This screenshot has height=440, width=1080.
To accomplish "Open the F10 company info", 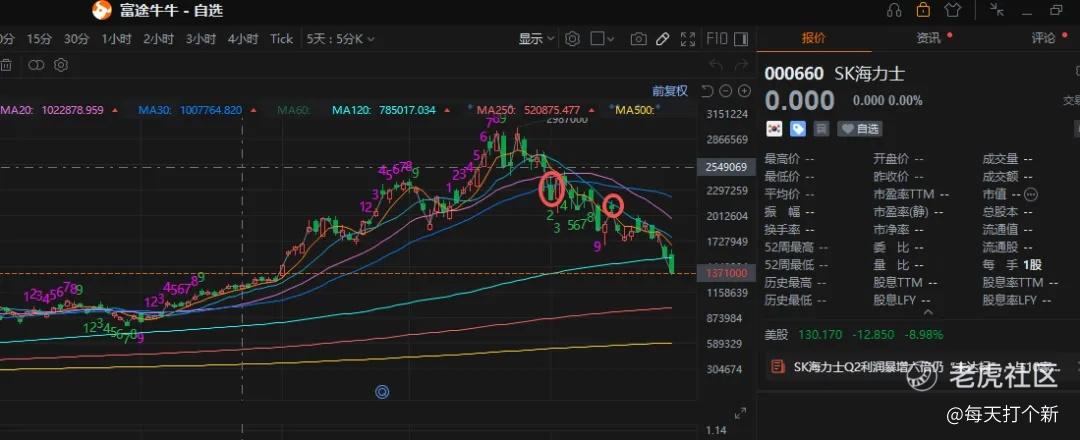I will [717, 39].
